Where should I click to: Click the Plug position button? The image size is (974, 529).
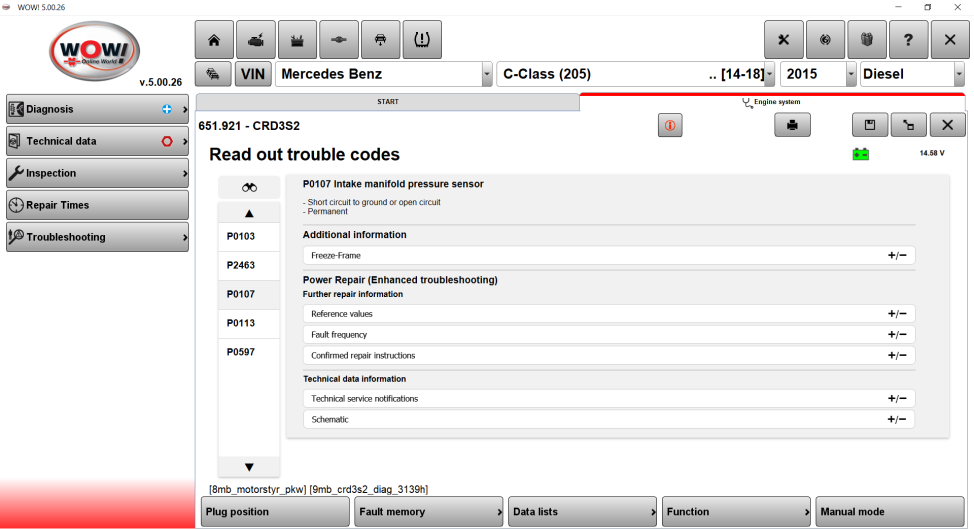(x=275, y=512)
